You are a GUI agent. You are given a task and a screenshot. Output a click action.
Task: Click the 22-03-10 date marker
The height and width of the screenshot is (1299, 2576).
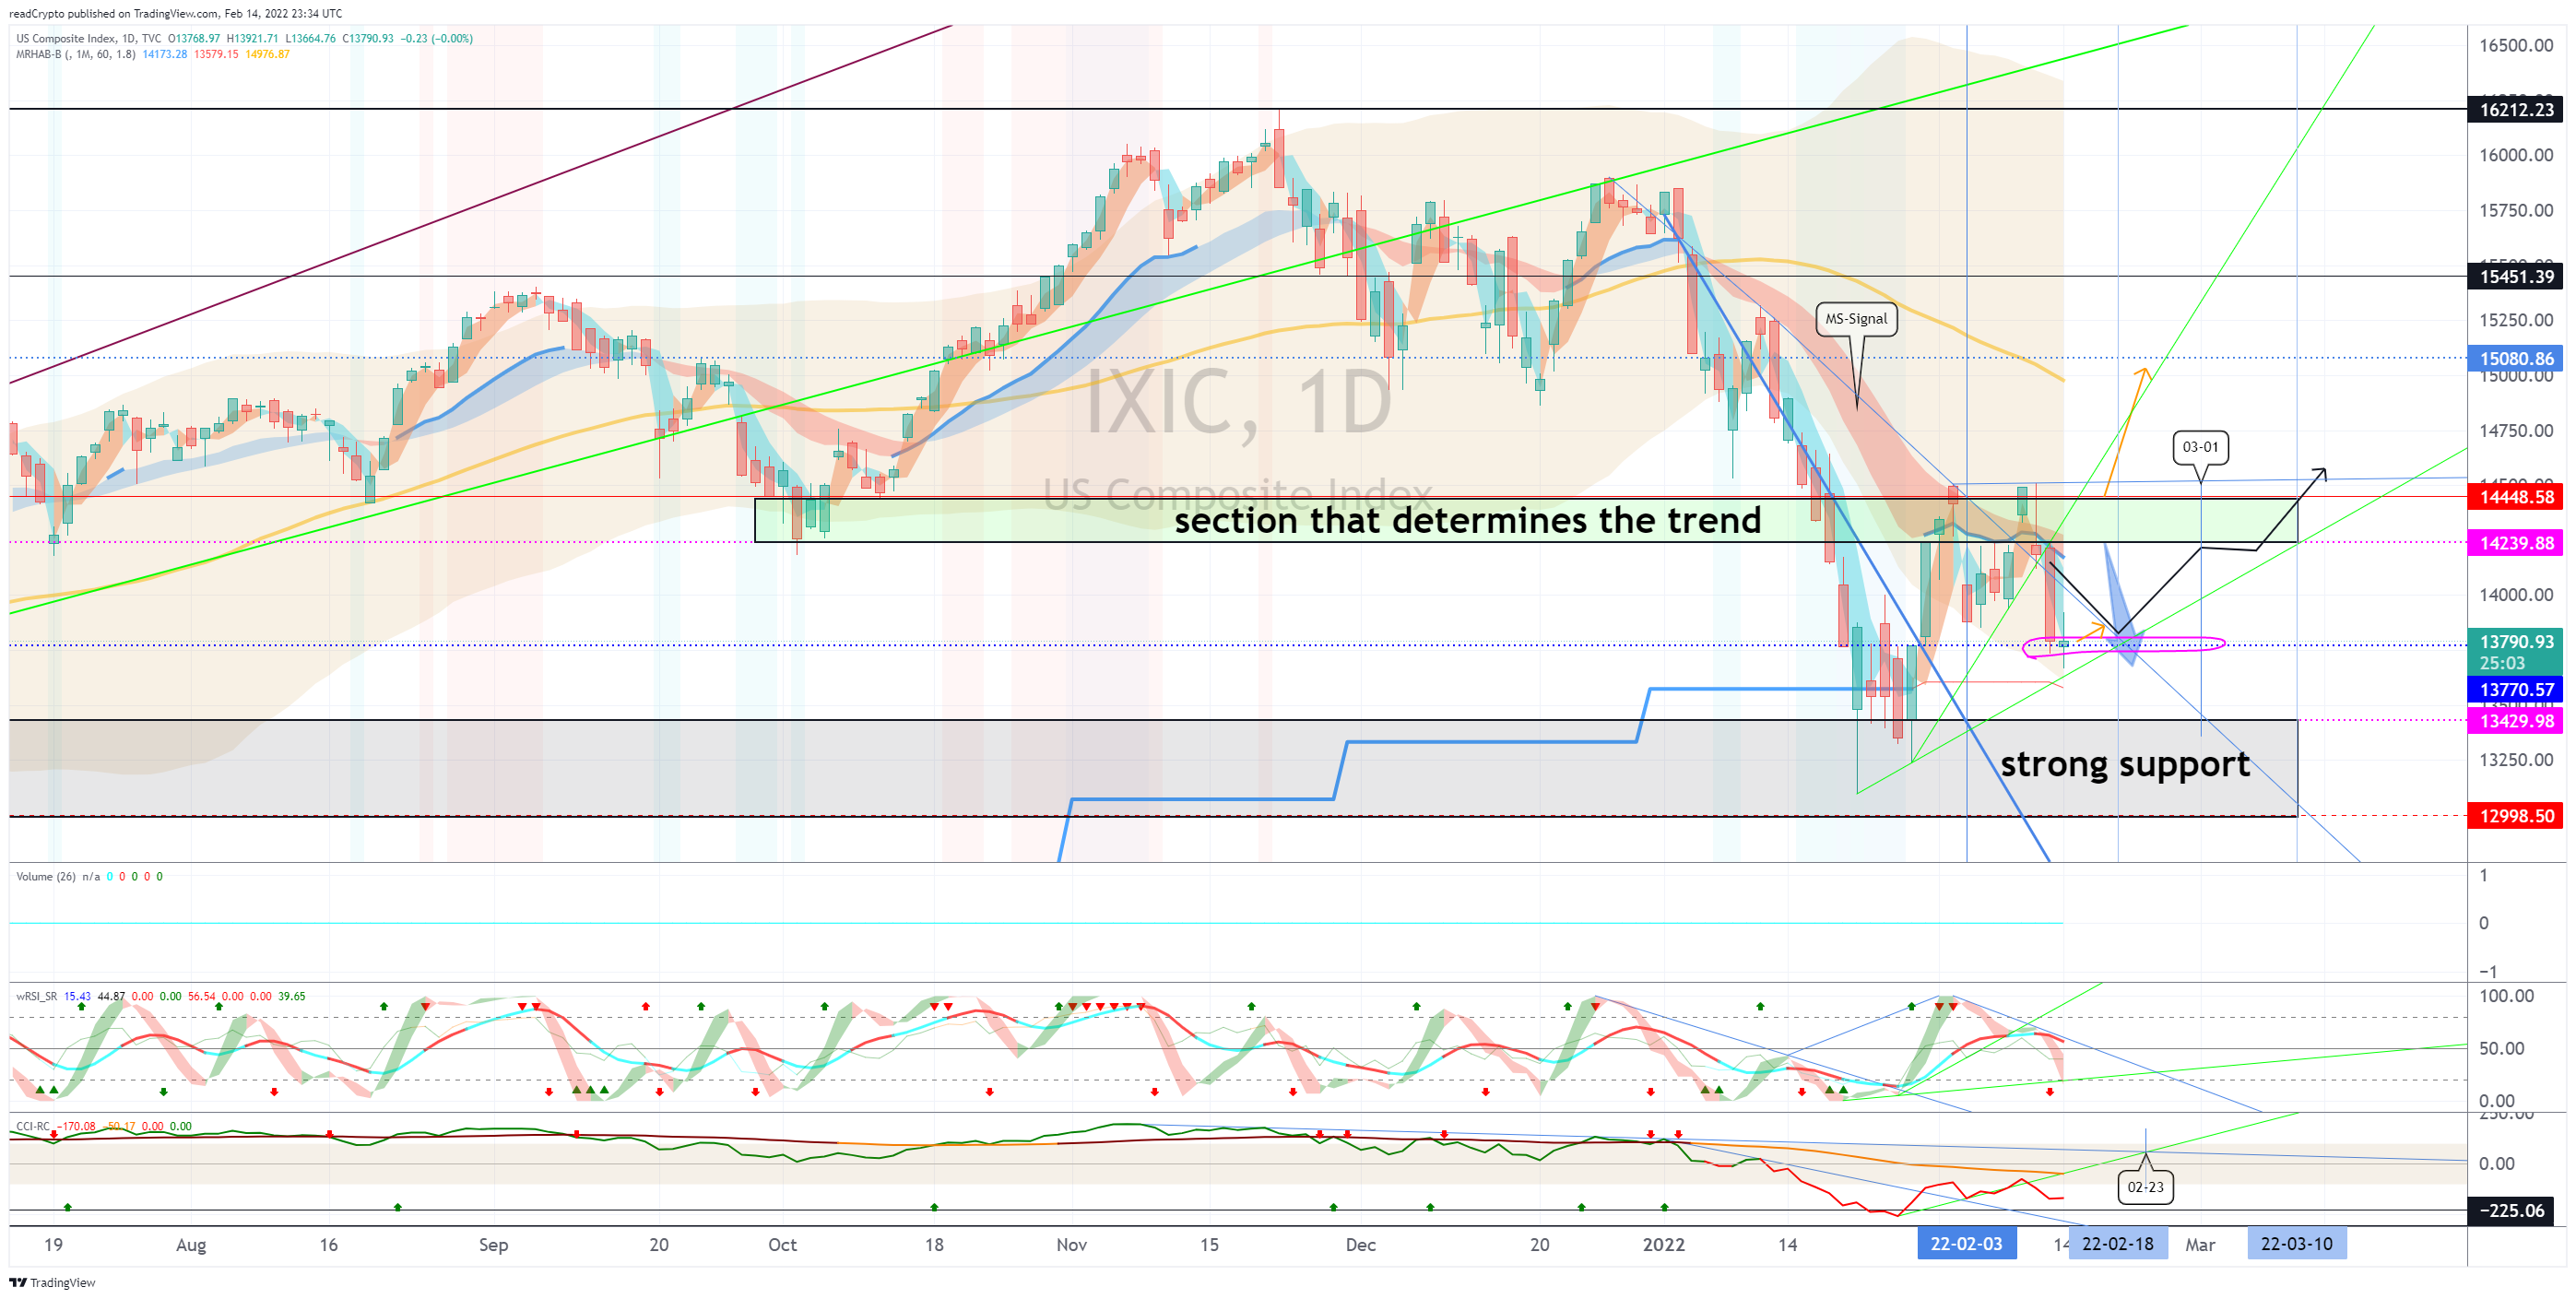pyautogui.click(x=2296, y=1244)
